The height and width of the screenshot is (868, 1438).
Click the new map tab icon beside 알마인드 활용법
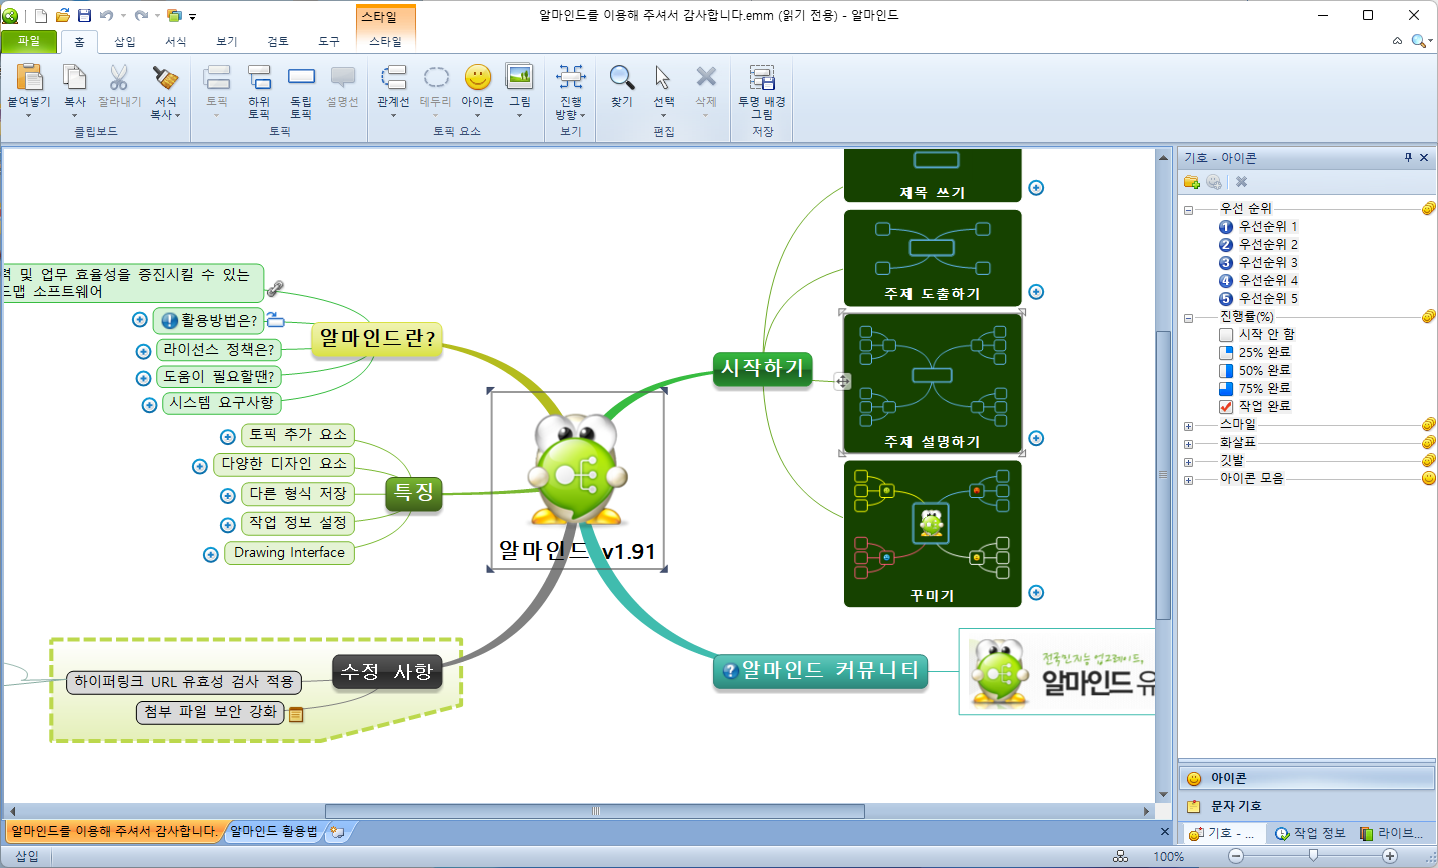tap(338, 831)
